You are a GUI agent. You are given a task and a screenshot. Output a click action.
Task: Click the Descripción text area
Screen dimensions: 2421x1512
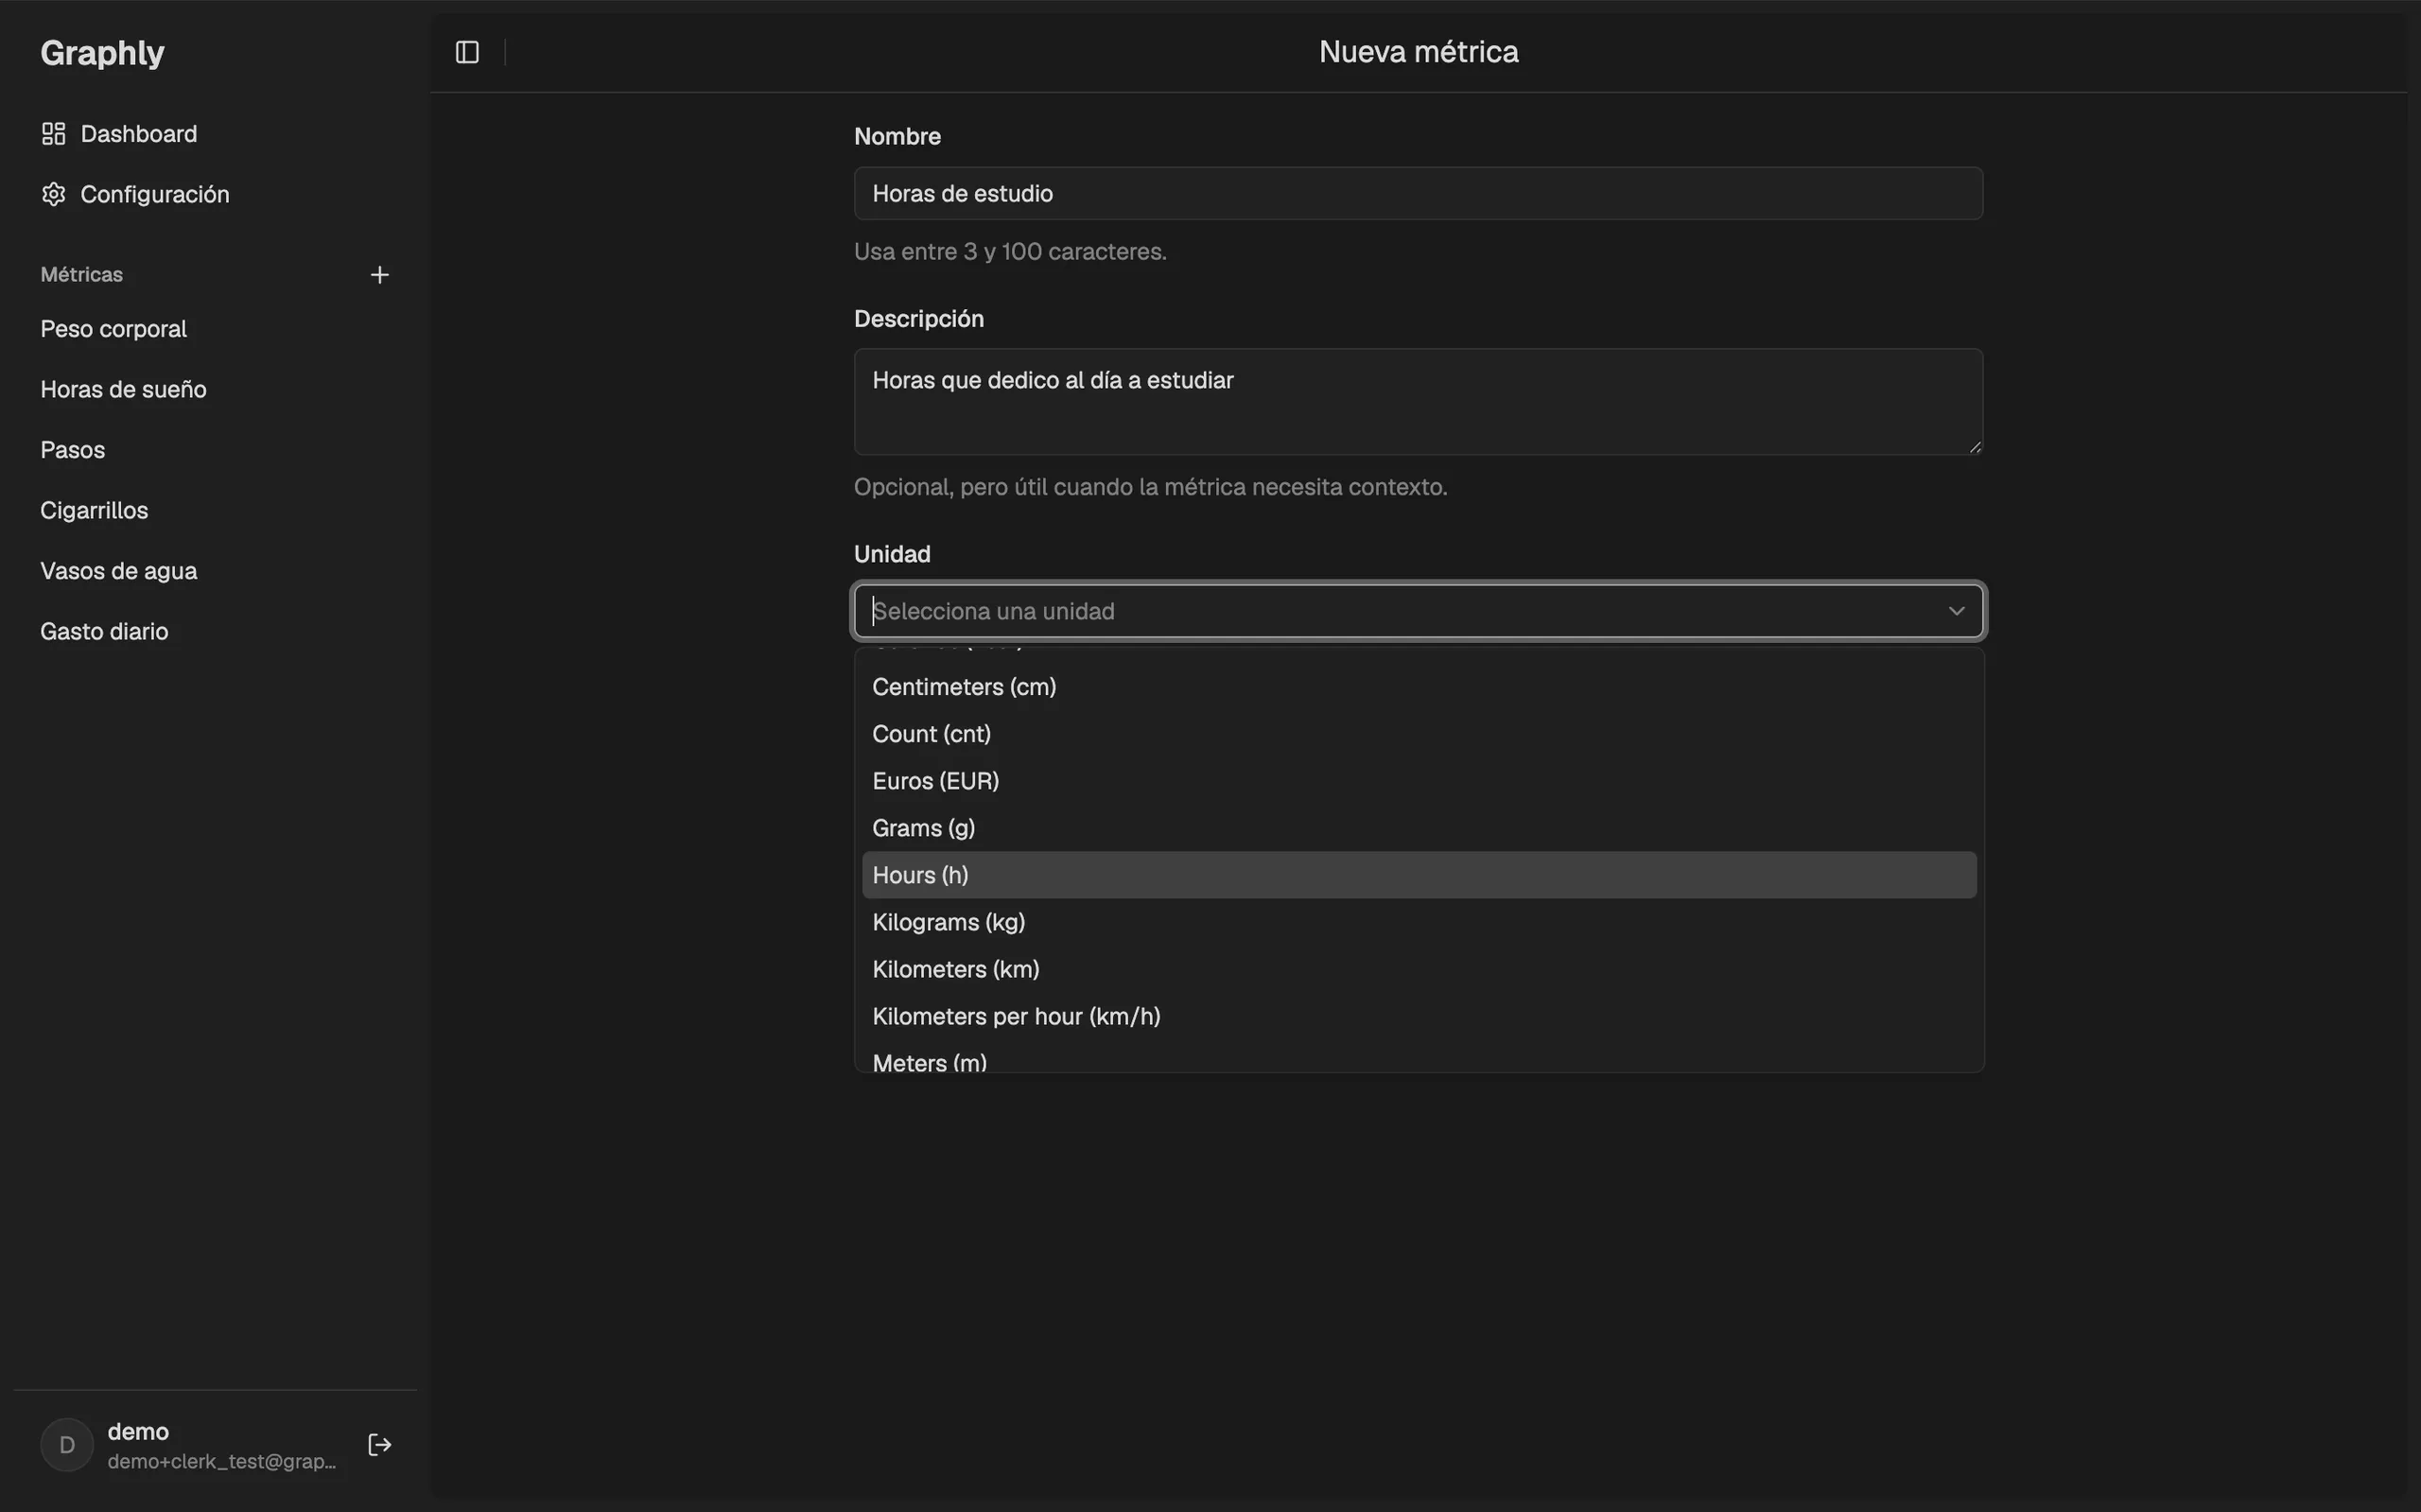(x=1418, y=402)
